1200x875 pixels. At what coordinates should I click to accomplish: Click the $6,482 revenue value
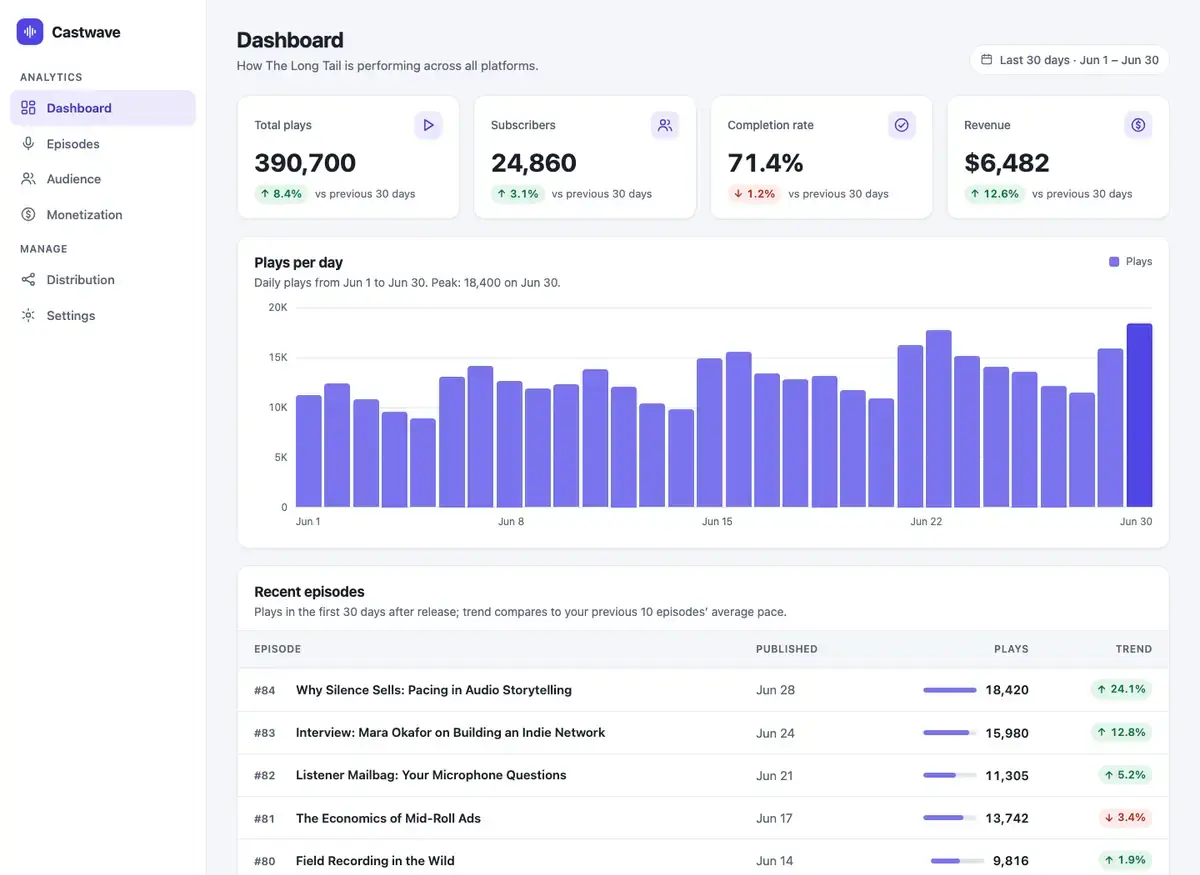pos(1007,162)
